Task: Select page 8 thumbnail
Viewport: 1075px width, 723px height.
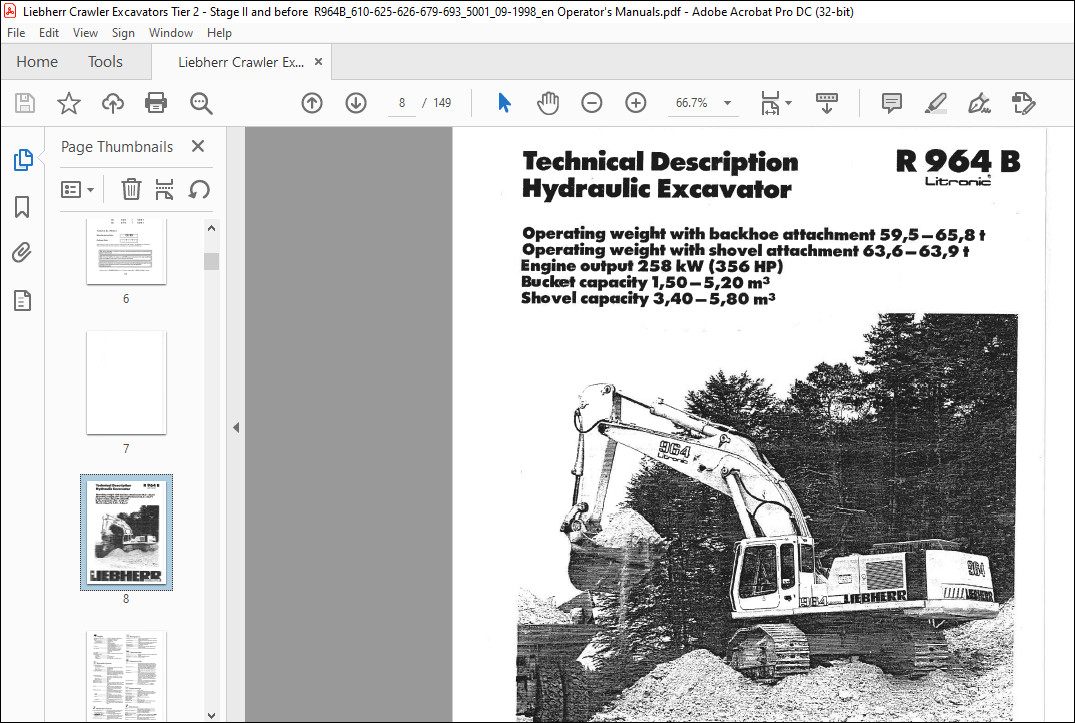Action: (x=126, y=532)
